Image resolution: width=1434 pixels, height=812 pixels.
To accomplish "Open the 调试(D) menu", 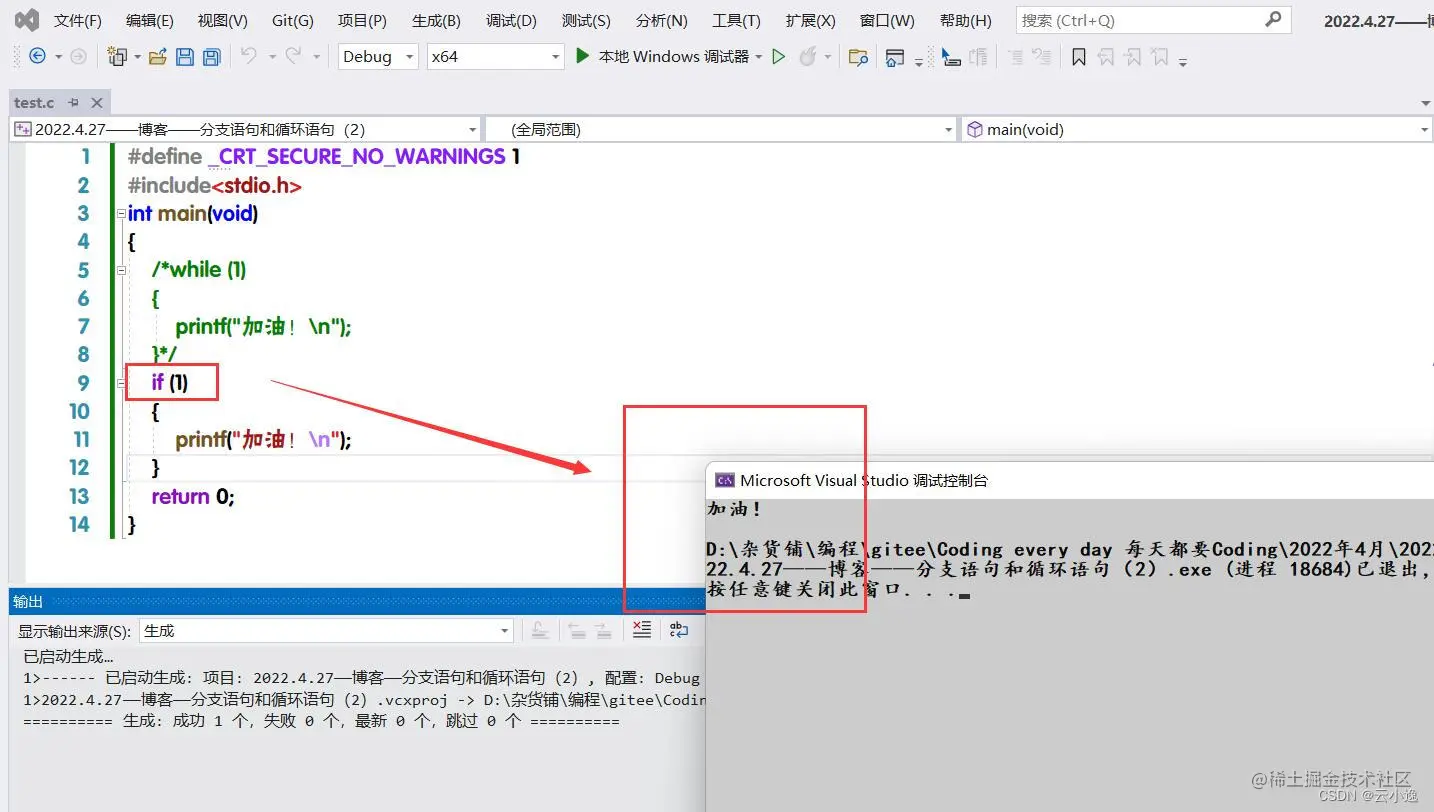I will point(511,20).
